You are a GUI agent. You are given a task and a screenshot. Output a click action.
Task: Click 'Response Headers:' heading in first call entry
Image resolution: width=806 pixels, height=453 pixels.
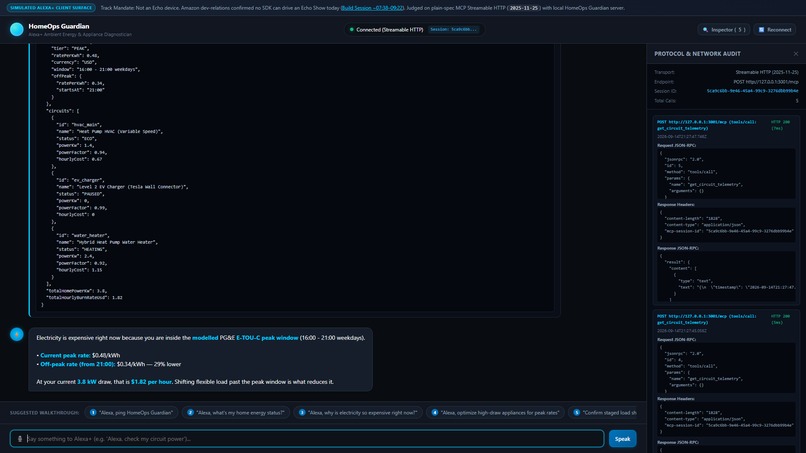coord(675,204)
